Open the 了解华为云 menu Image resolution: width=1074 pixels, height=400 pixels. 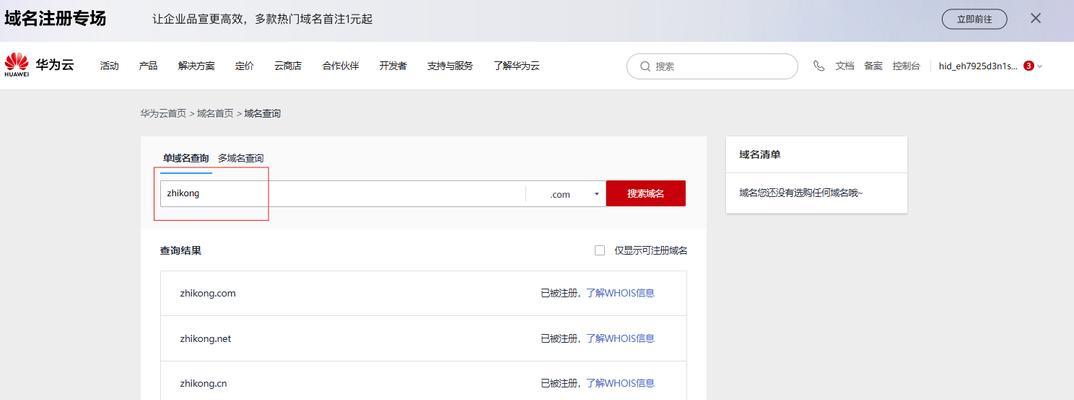[x=516, y=66]
